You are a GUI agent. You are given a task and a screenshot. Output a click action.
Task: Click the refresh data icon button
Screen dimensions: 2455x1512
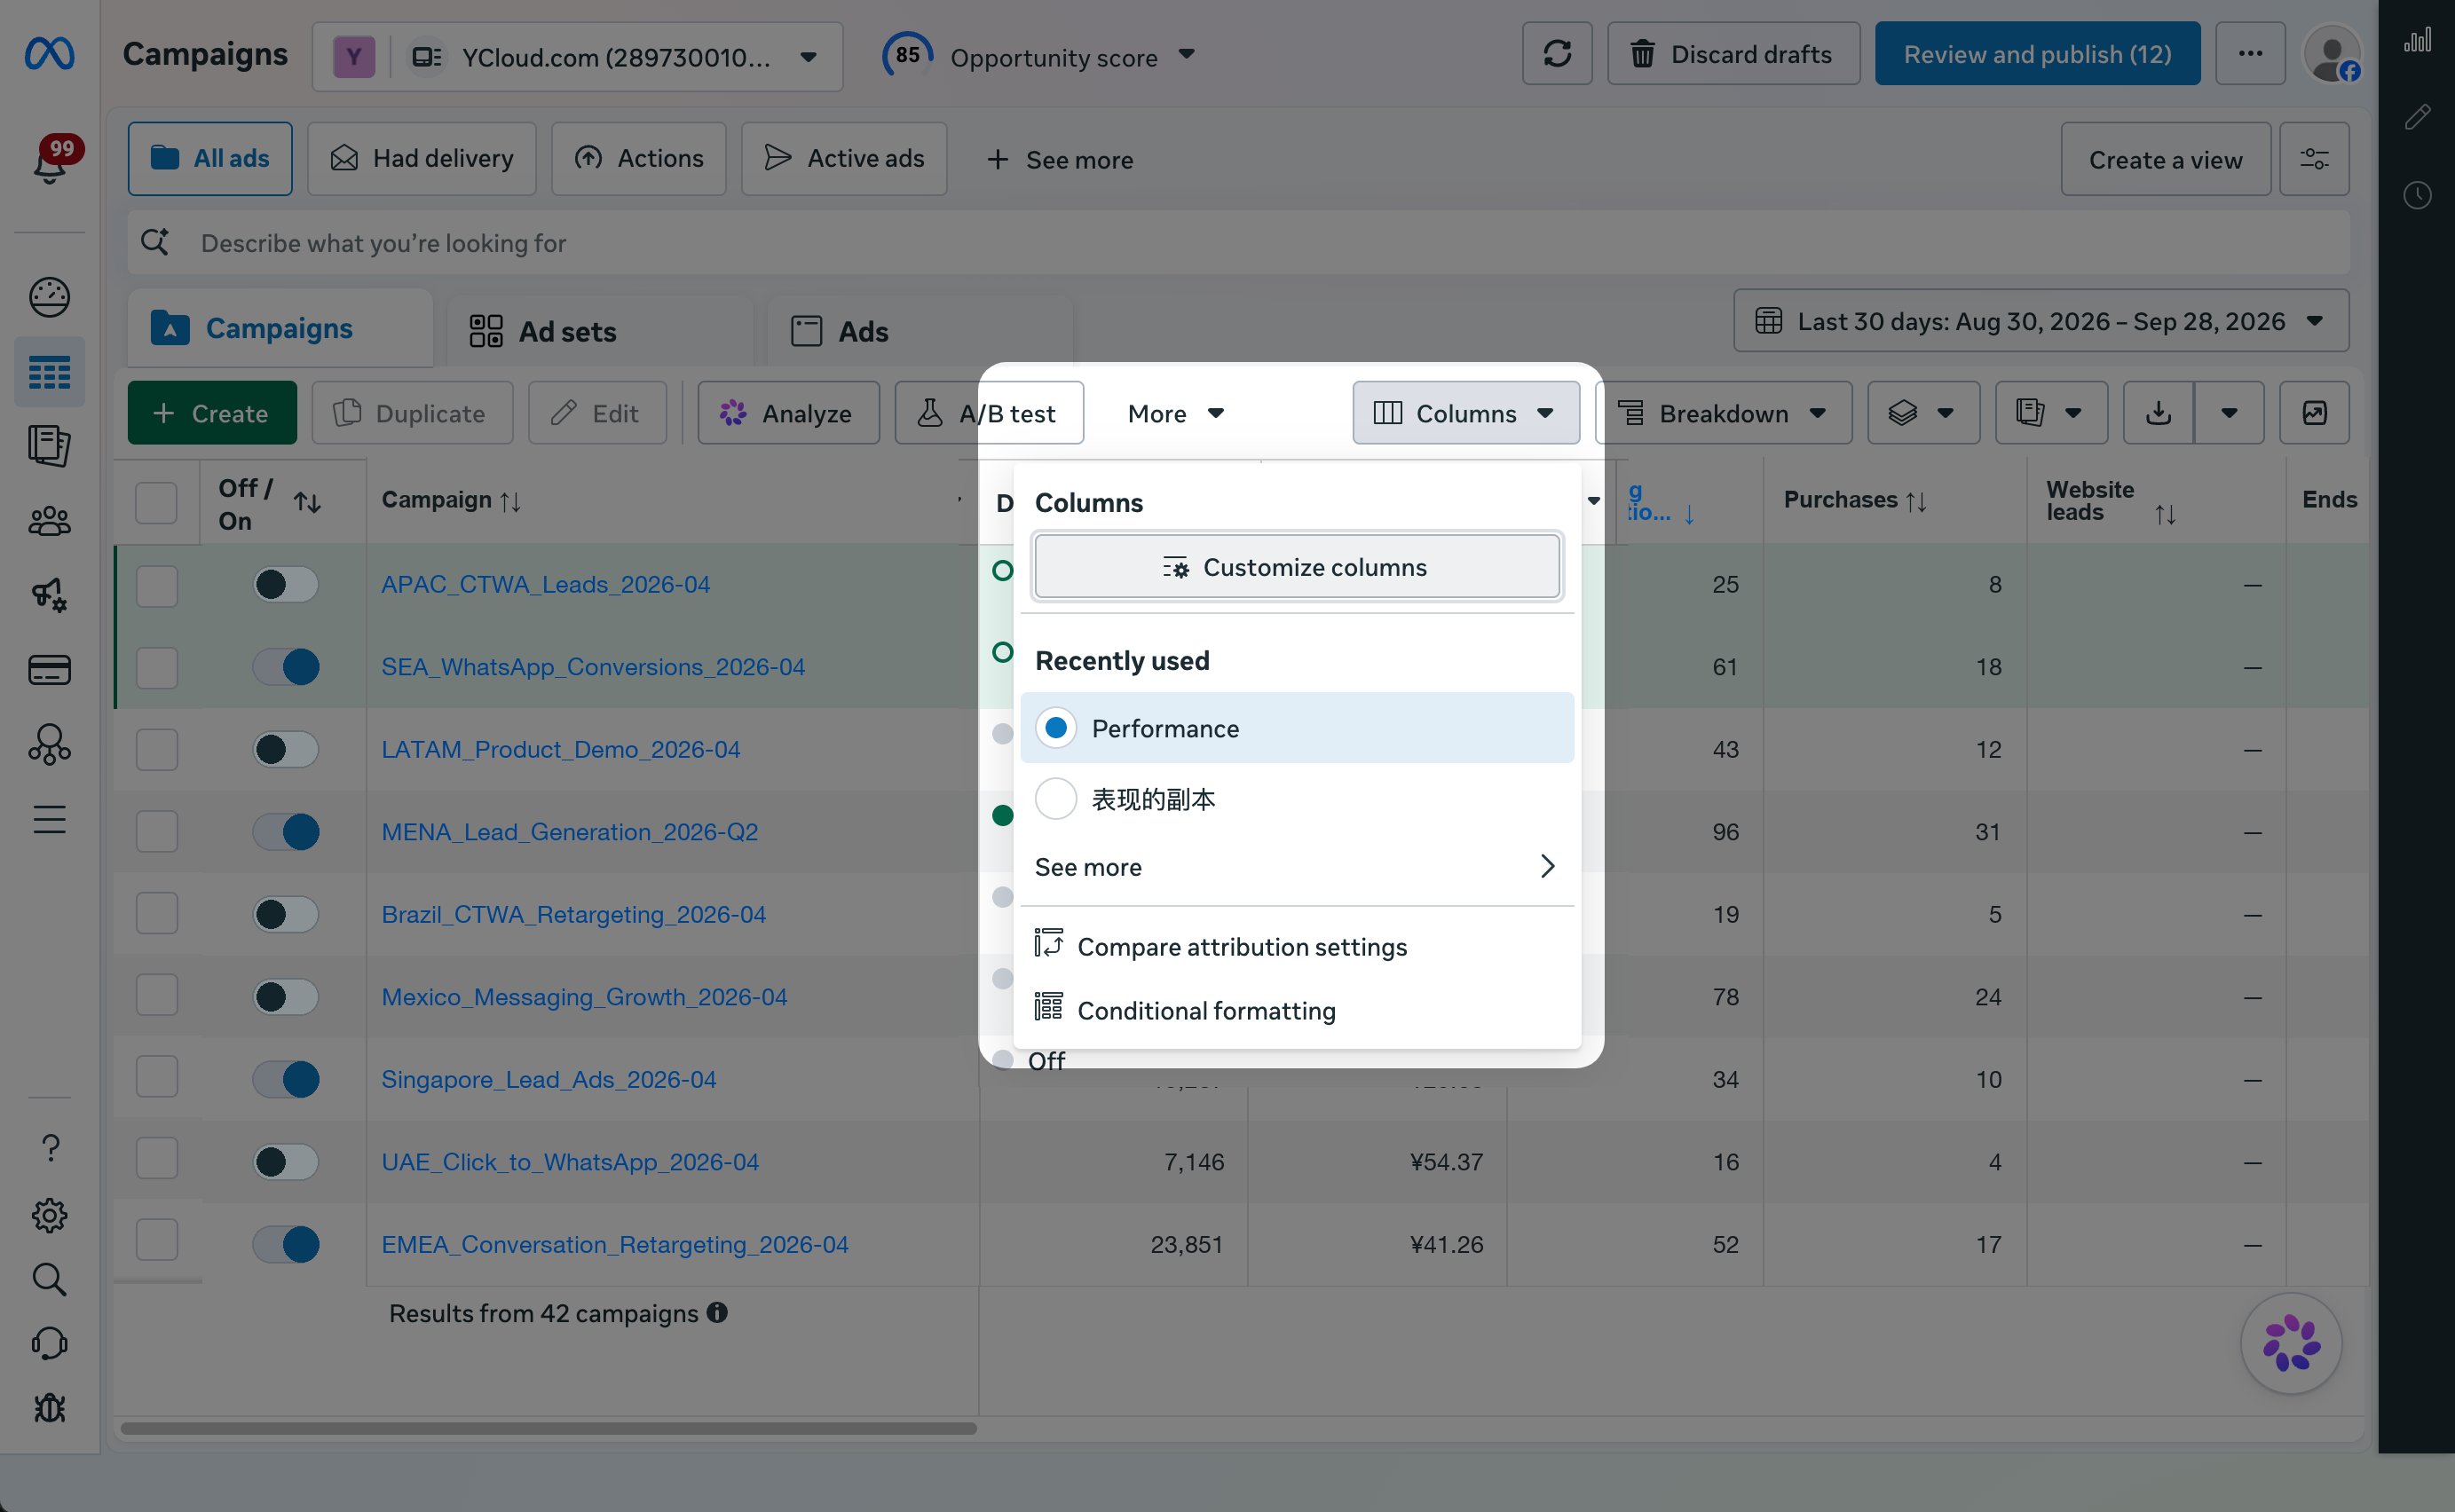pos(1557,53)
